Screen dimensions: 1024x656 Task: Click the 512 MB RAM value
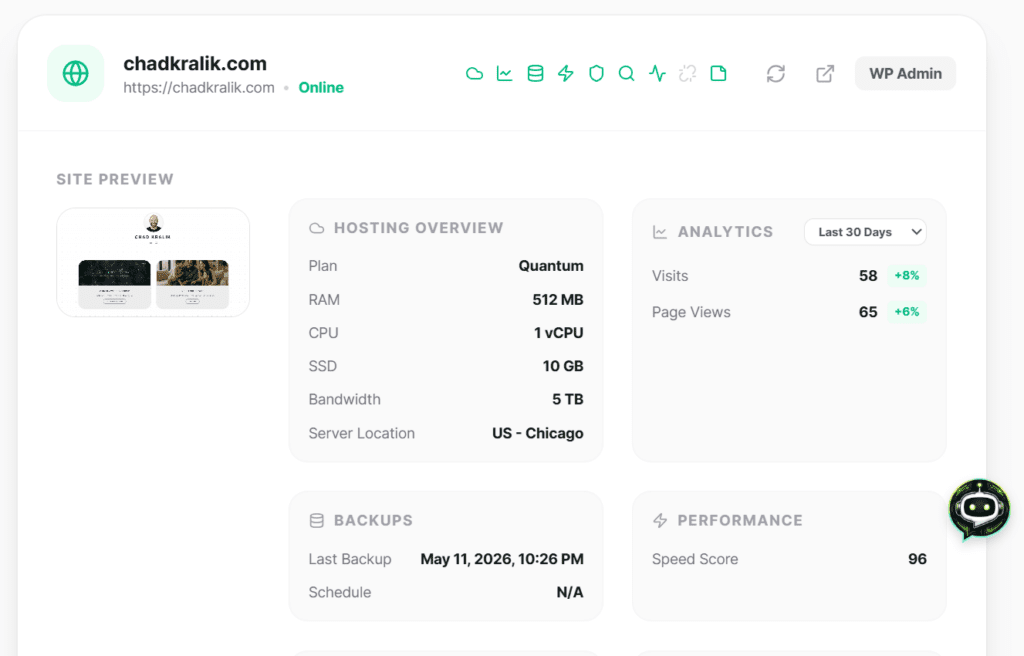coord(558,300)
